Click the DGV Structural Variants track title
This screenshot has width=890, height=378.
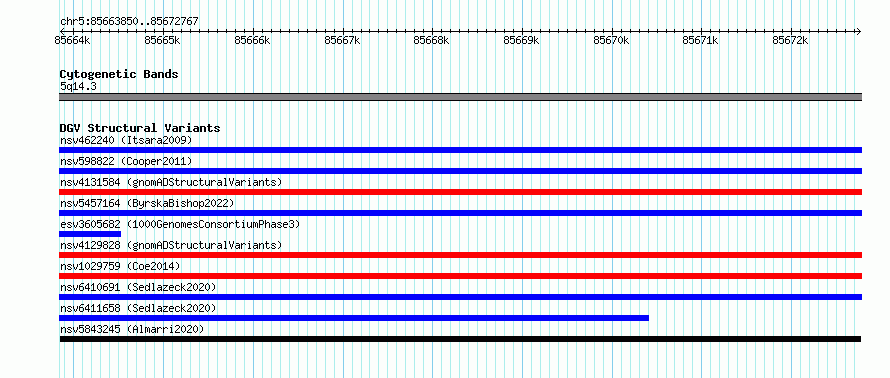point(140,128)
